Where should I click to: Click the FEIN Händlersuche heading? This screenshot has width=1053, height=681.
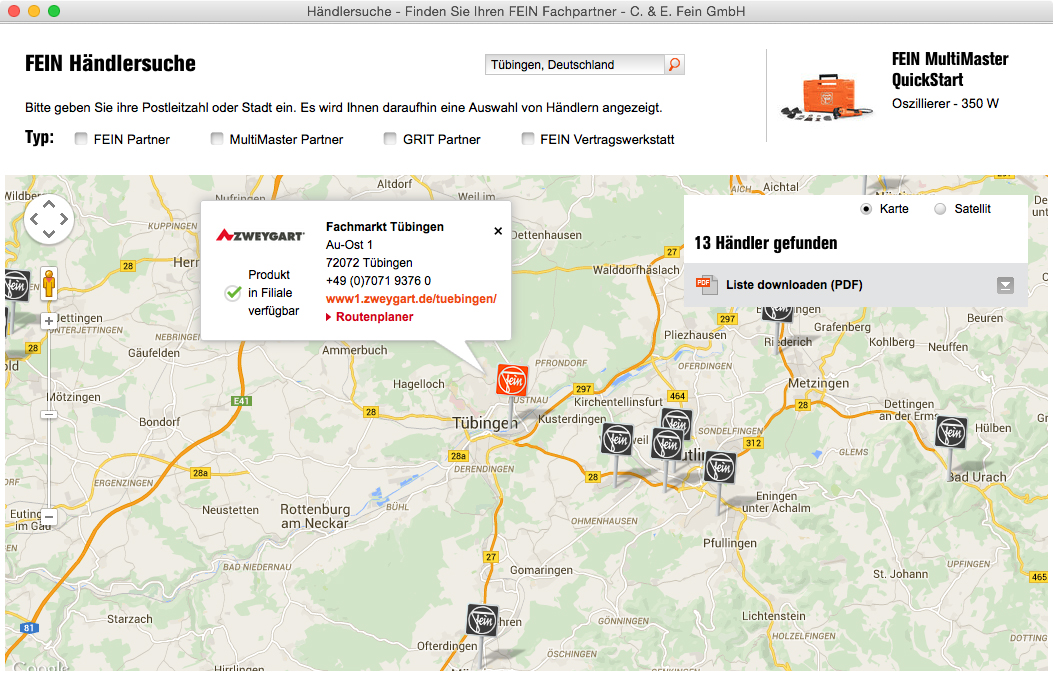coord(110,63)
